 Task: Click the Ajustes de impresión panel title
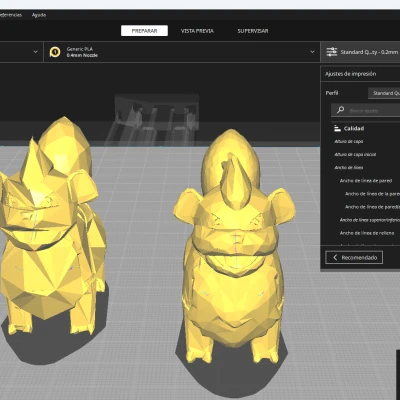click(350, 74)
